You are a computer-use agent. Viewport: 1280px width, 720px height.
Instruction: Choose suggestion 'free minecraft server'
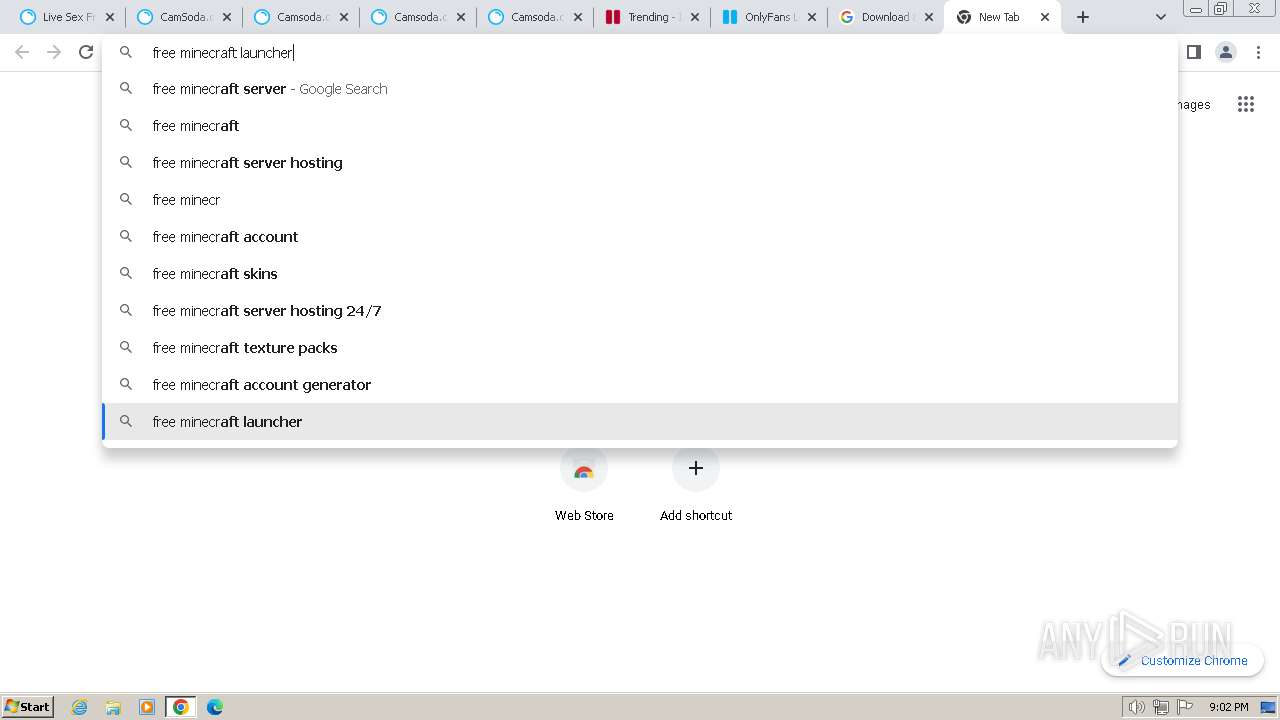pos(640,89)
